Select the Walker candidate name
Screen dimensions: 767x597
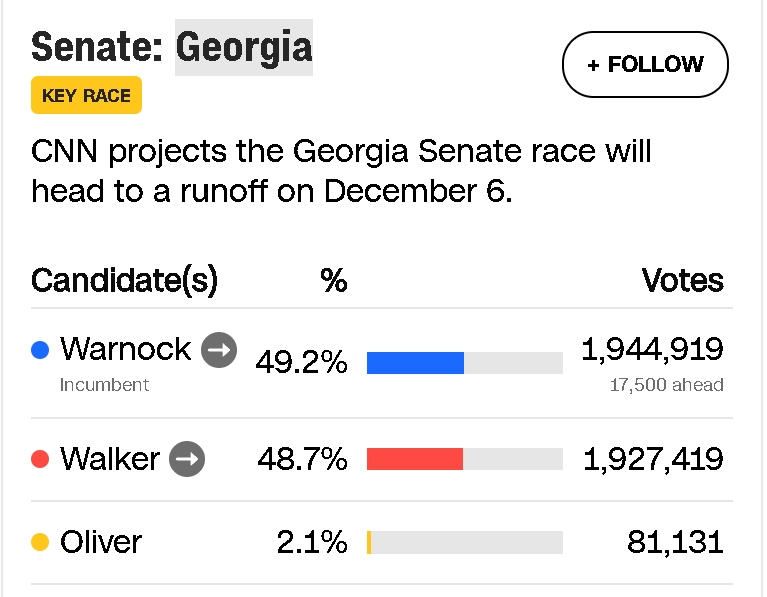[x=110, y=459]
